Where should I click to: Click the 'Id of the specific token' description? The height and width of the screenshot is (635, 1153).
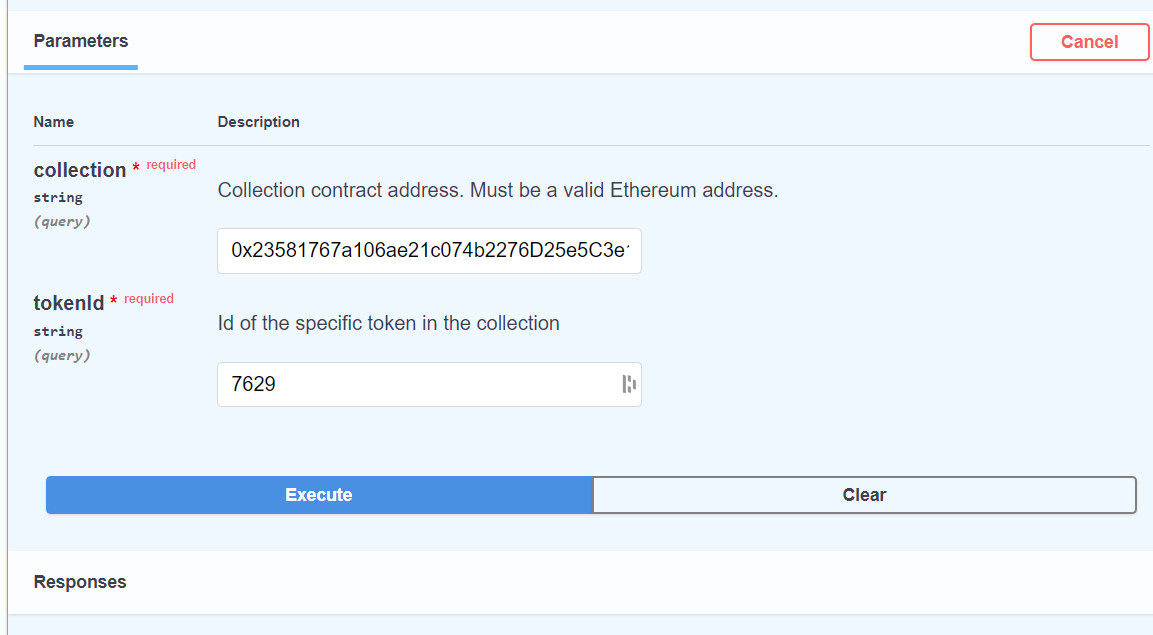[388, 323]
